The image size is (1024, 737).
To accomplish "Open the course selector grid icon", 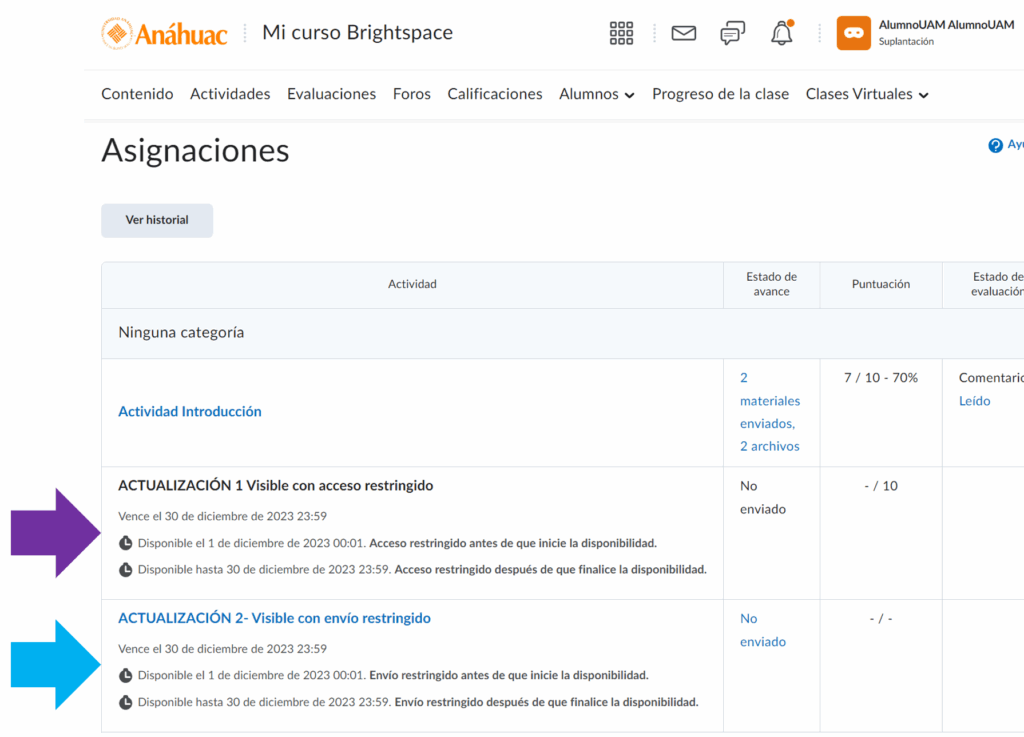I will (621, 33).
